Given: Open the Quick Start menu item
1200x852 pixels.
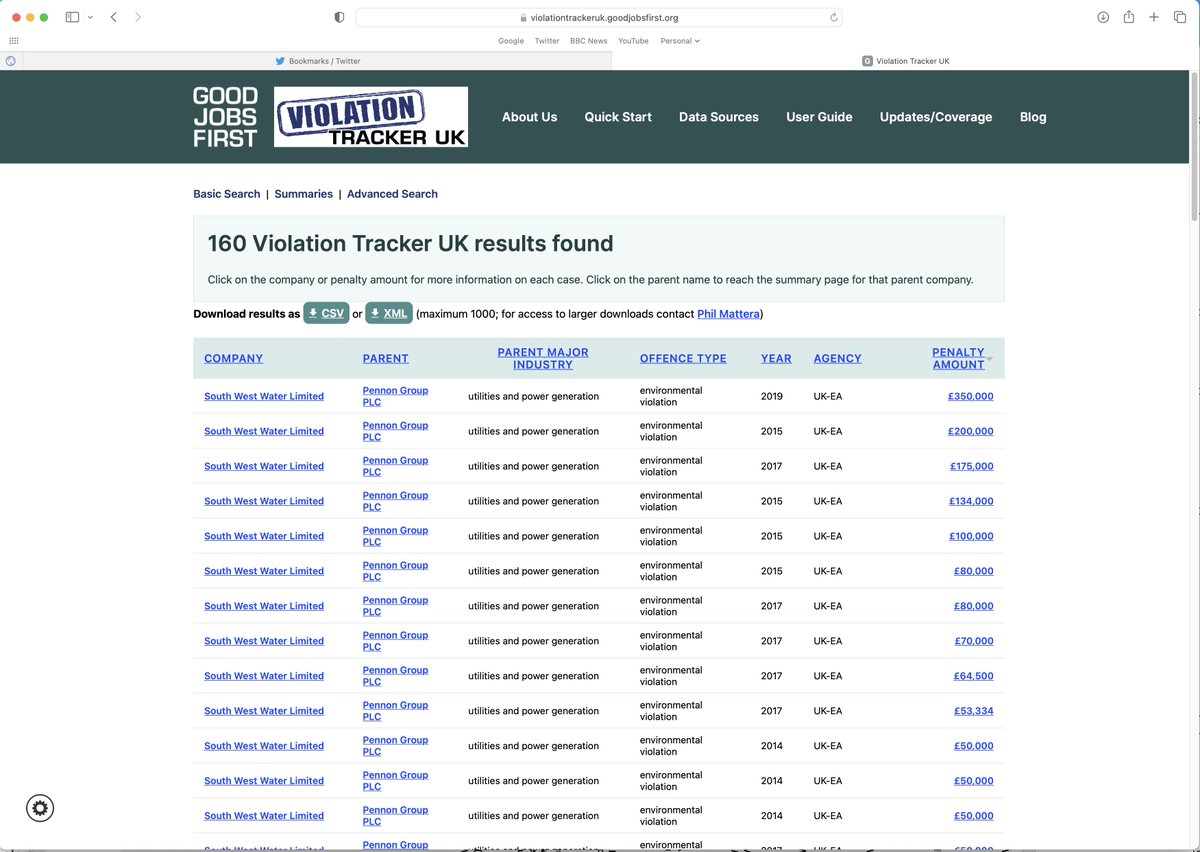Looking at the screenshot, I should coord(618,117).
